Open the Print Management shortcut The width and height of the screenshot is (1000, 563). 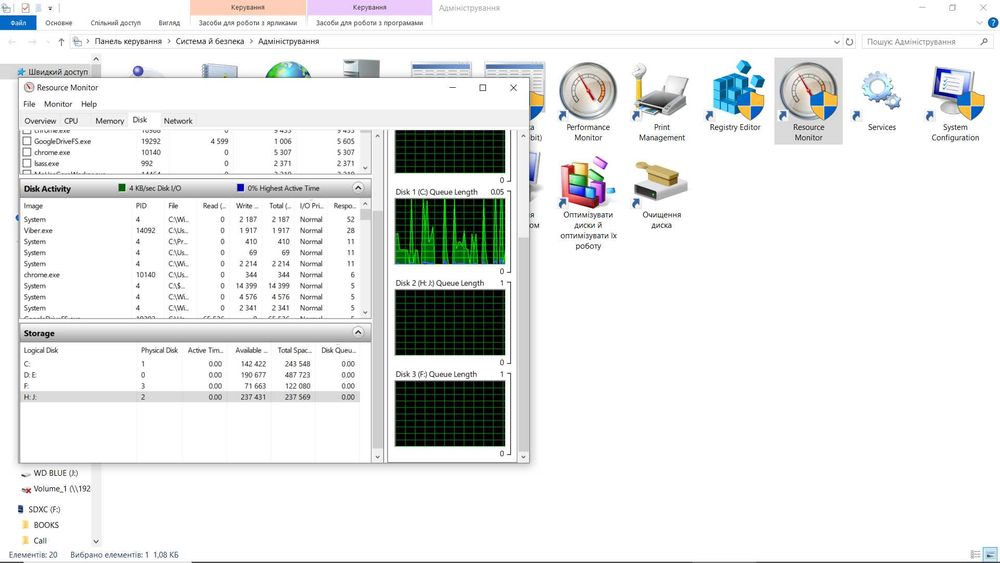tap(661, 101)
